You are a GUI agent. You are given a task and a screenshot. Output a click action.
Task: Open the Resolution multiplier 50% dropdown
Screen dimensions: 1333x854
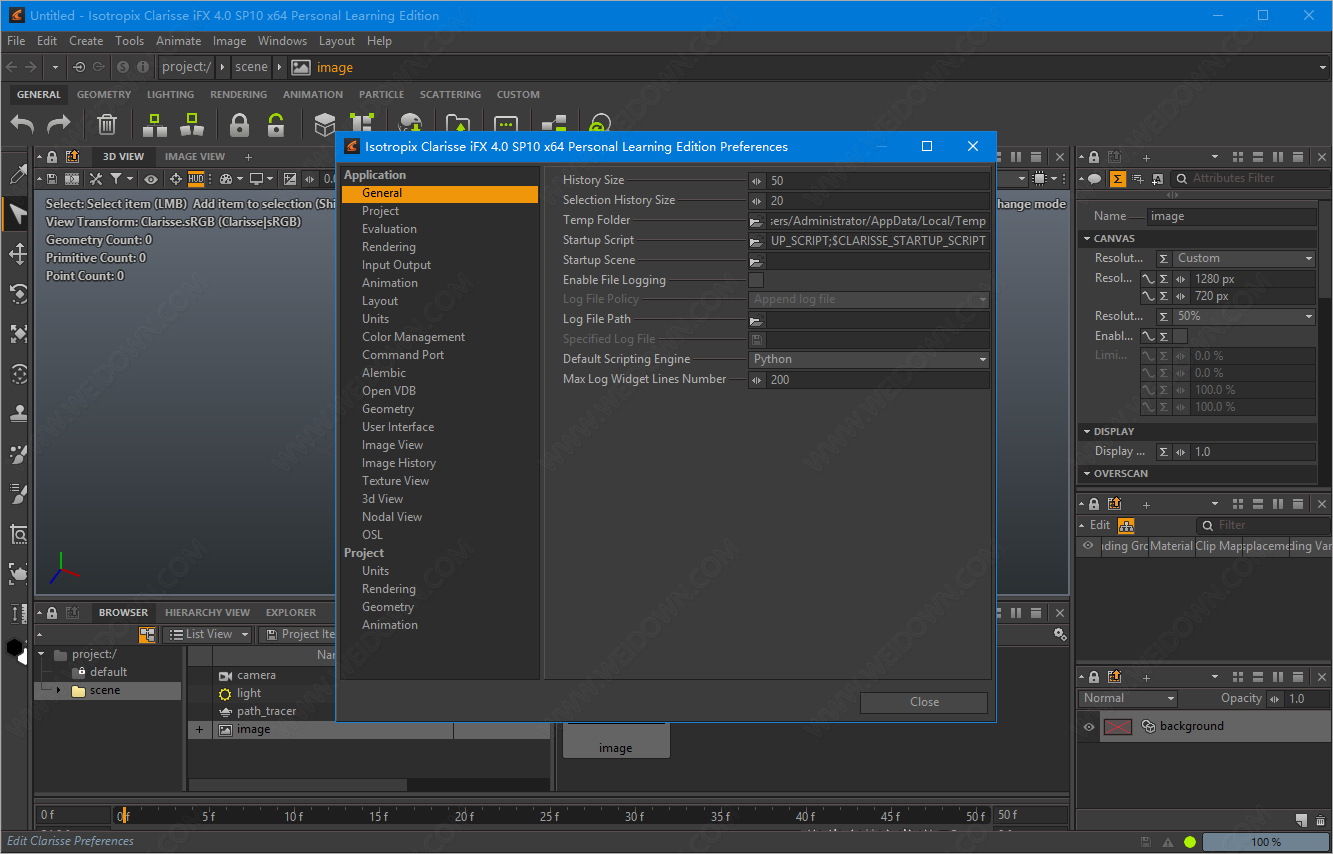(1245, 316)
